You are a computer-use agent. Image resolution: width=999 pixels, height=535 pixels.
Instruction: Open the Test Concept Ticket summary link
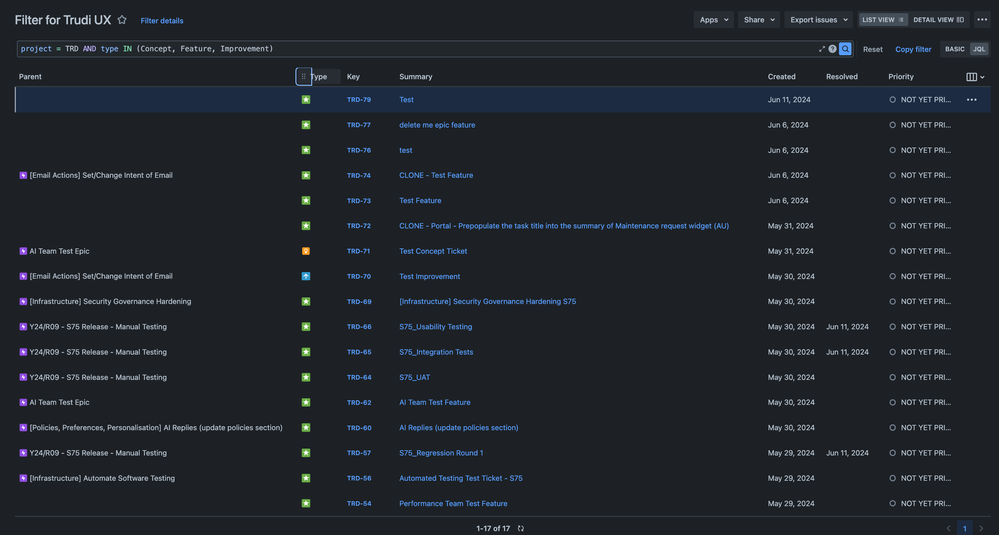(x=433, y=251)
